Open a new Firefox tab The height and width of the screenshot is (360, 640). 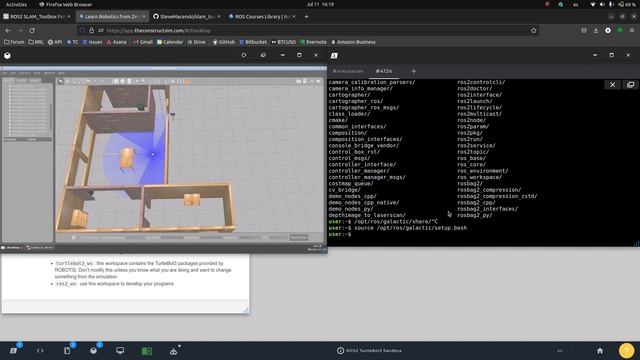(x=306, y=17)
